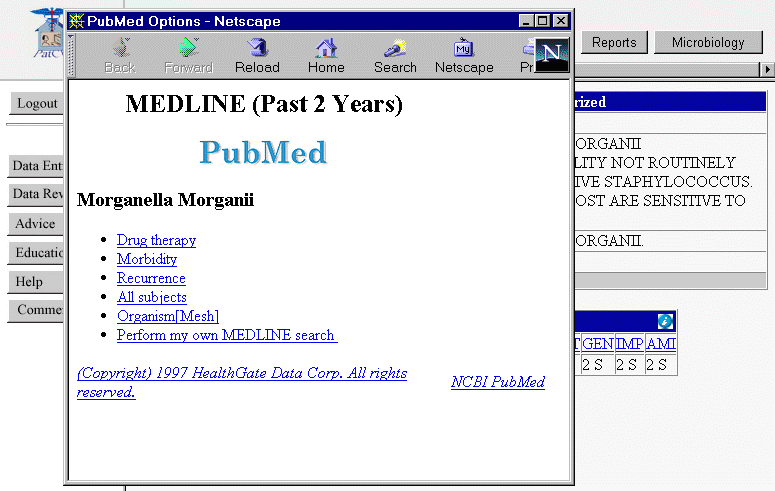Screen dimensions: 775x491
Task: Click the Netscape N logo
Action: coord(552,54)
